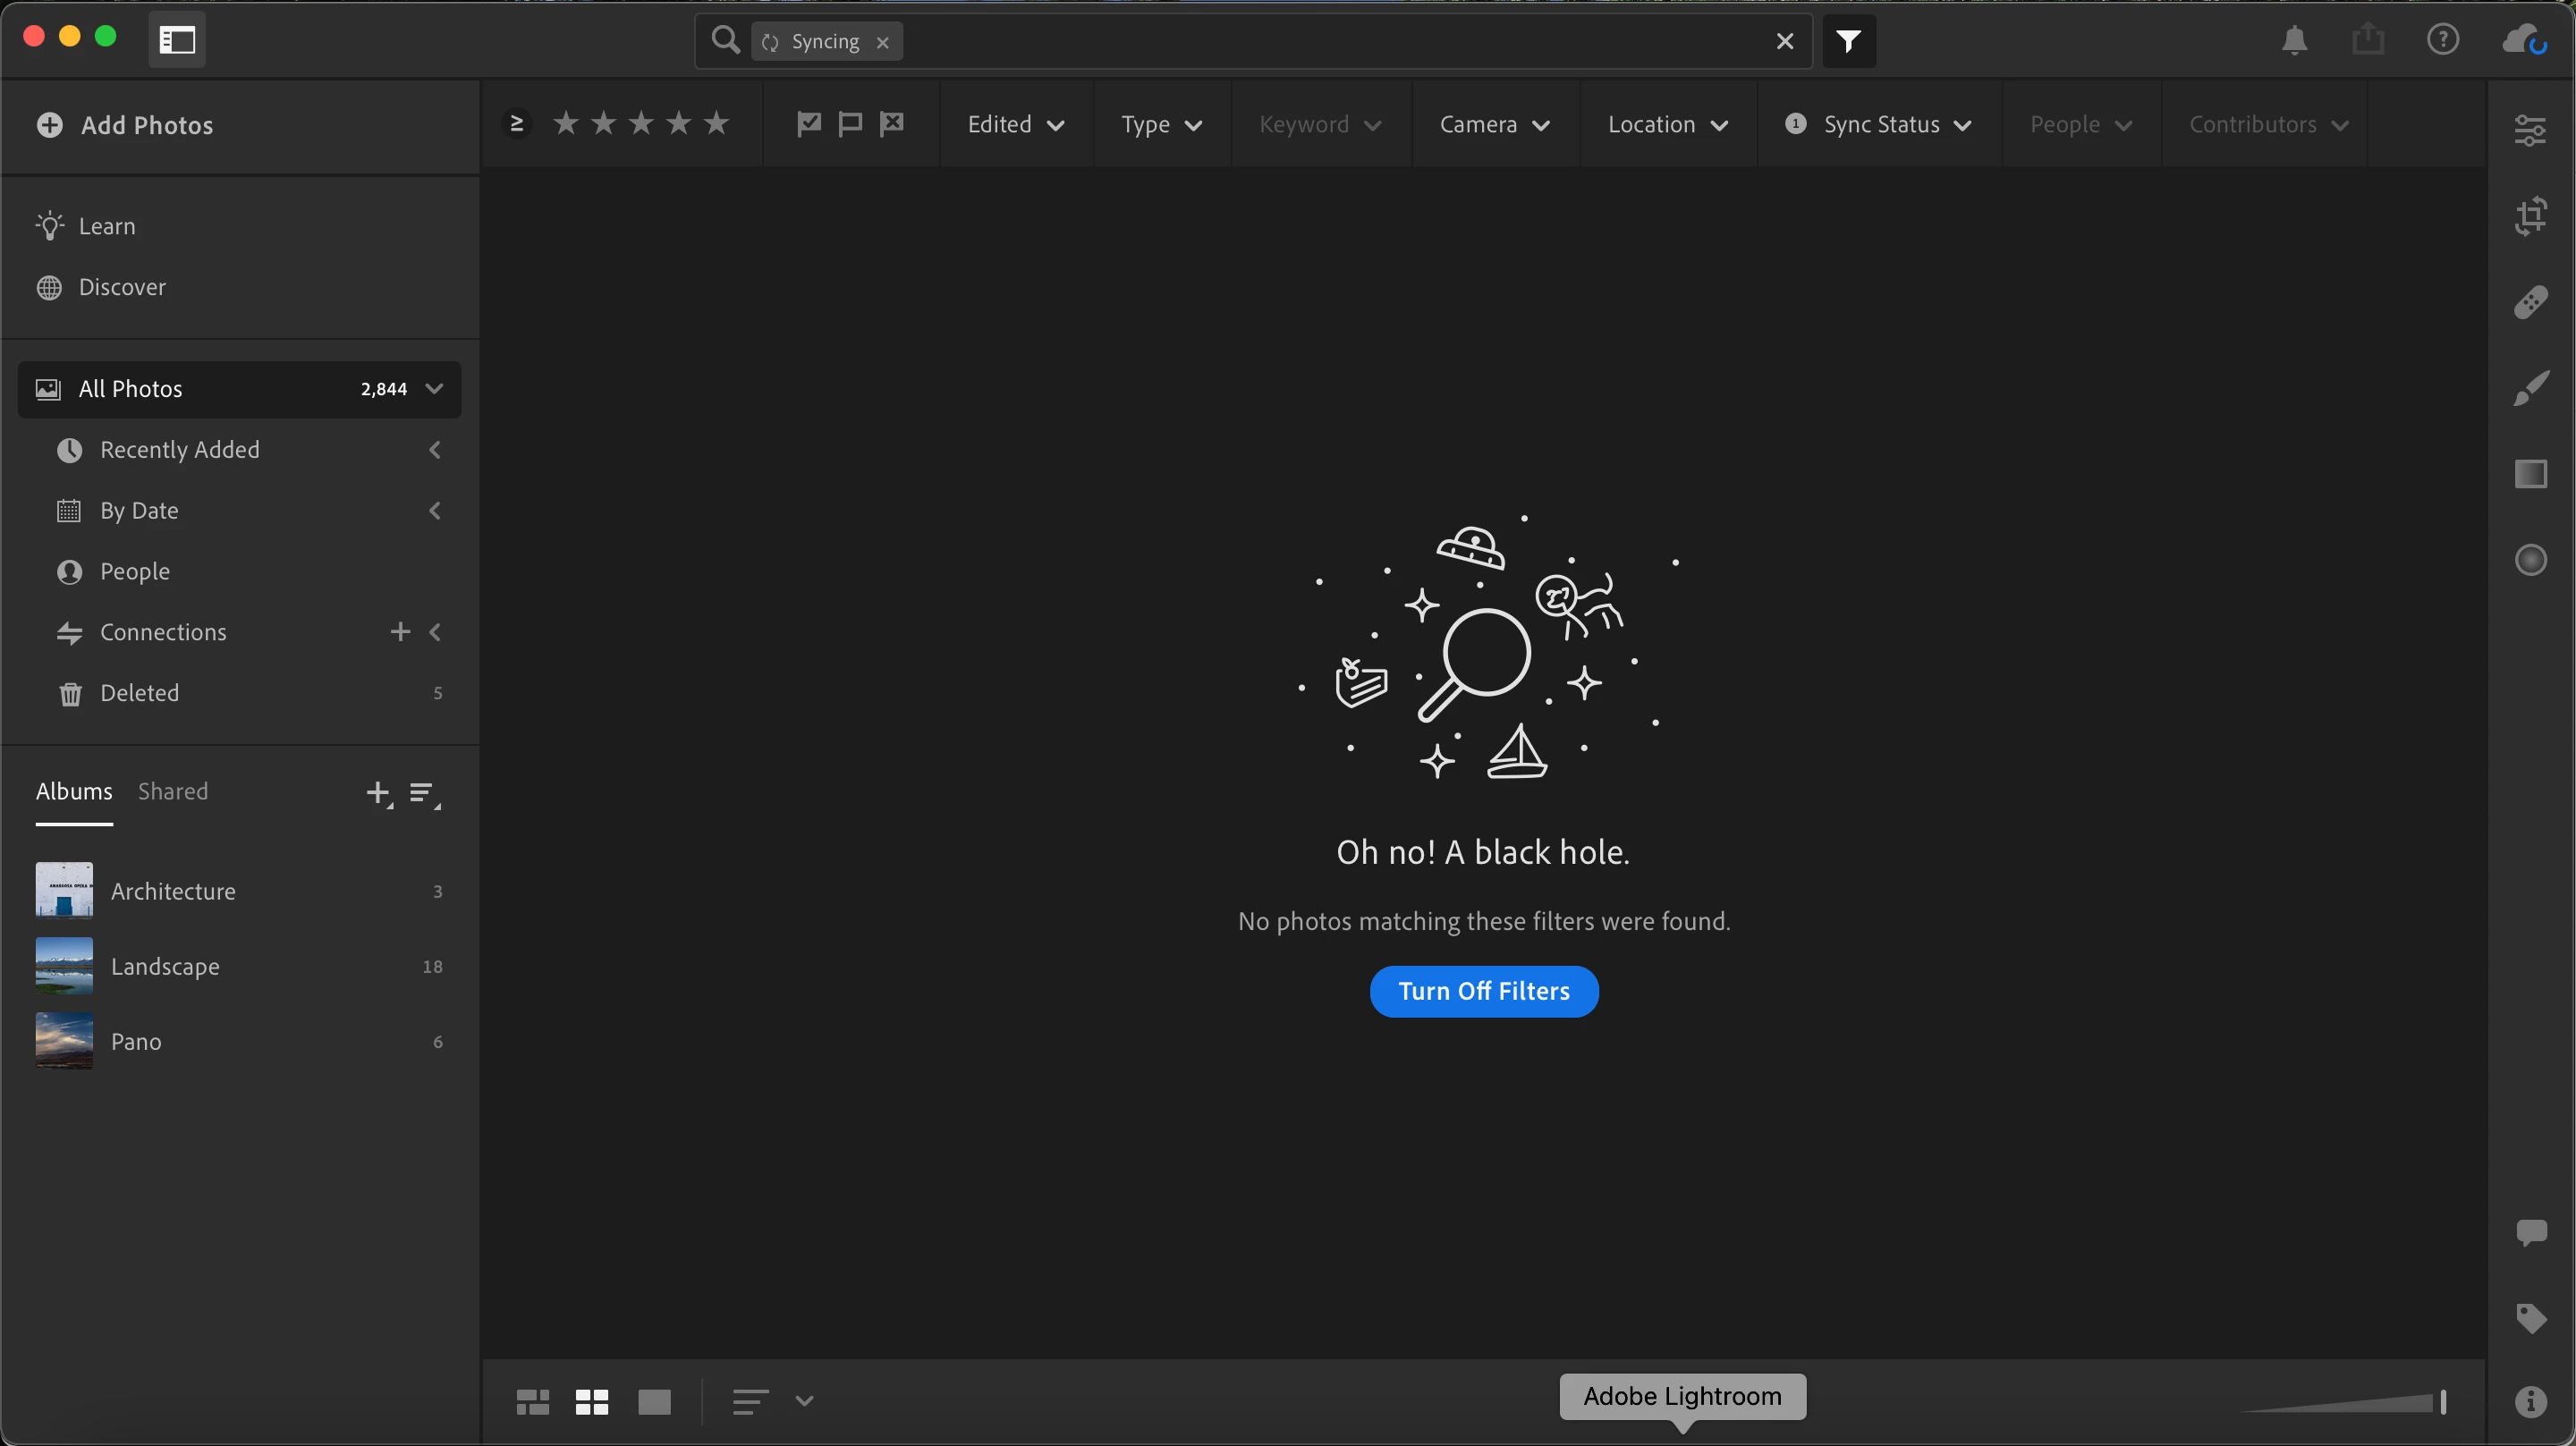Expand the Camera filter dropdown
This screenshot has width=2576, height=1446.
point(1494,125)
